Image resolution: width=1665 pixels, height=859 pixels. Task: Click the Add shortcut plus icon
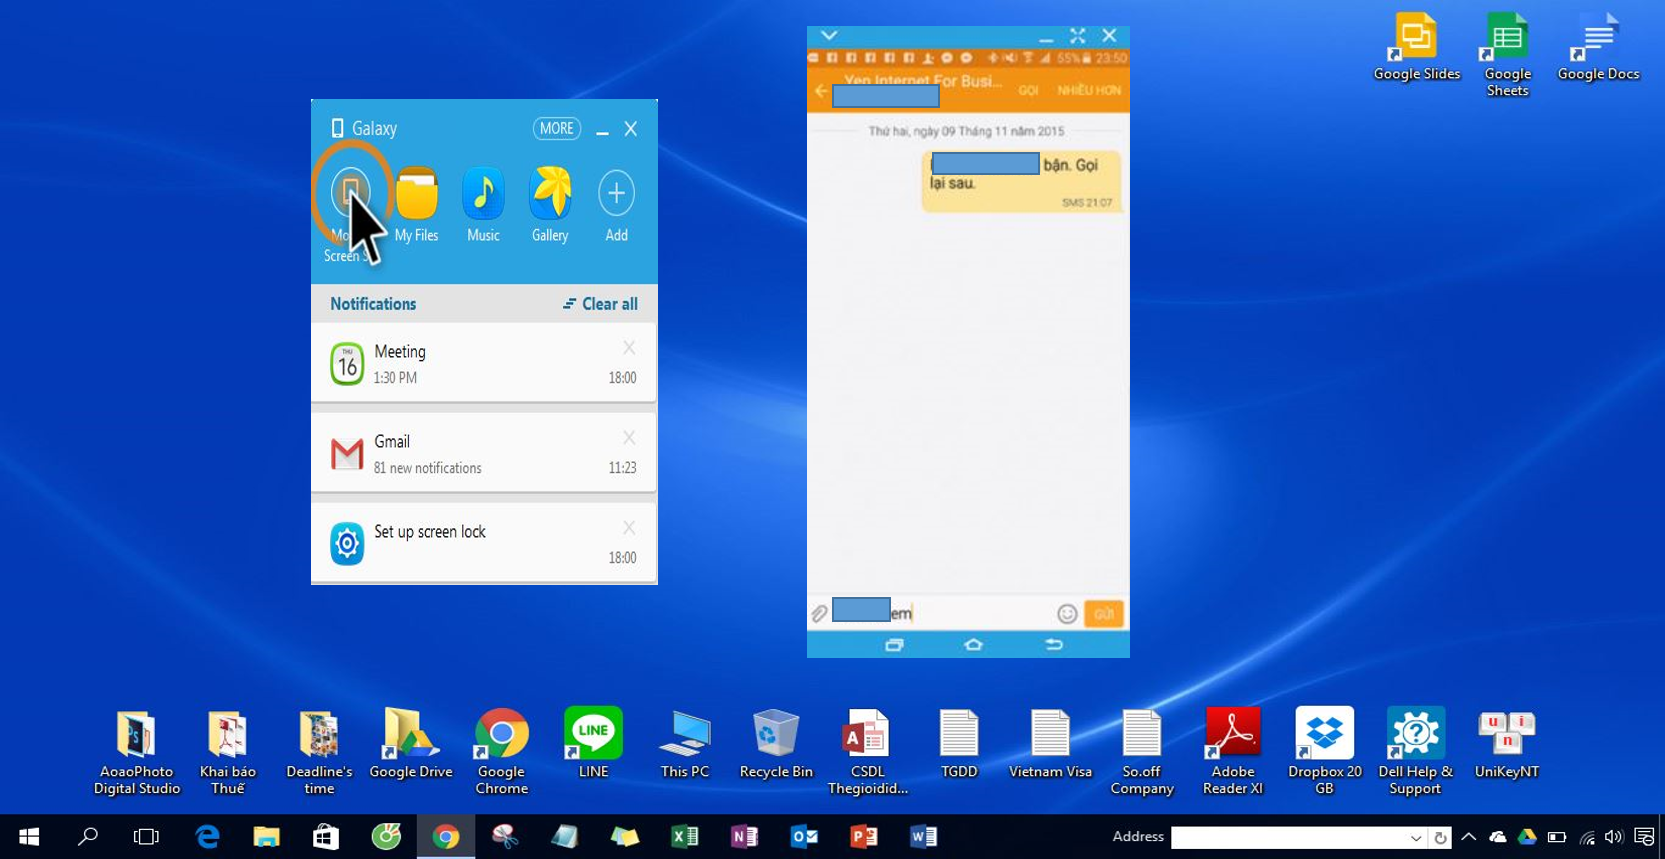(x=616, y=193)
